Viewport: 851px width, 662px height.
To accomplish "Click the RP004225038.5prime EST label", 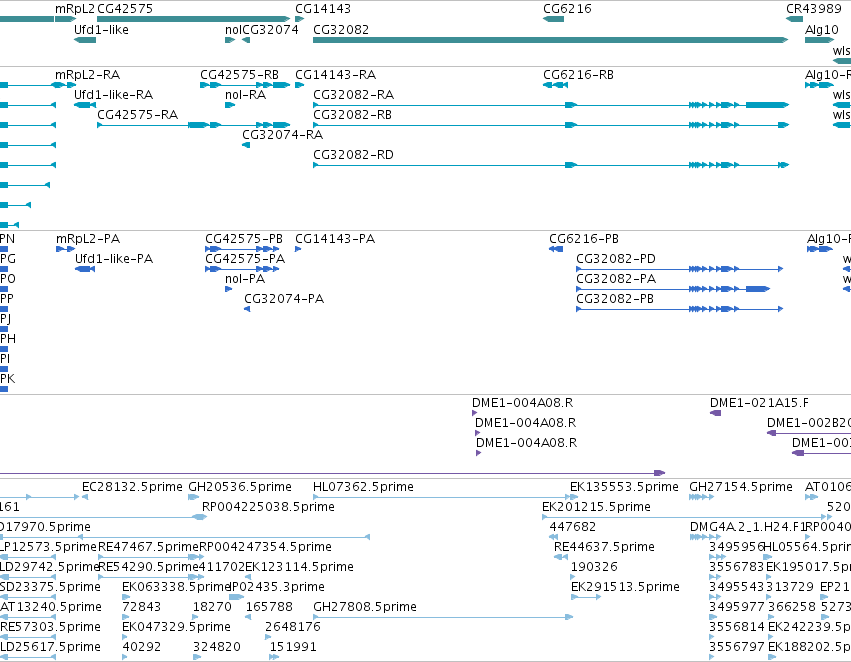I will tap(268, 507).
